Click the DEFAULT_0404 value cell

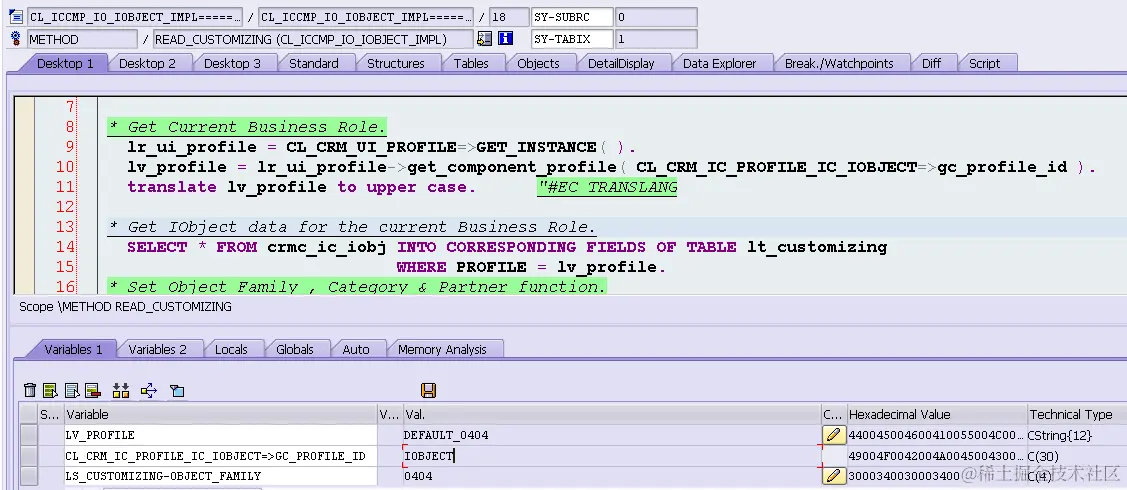[612, 435]
